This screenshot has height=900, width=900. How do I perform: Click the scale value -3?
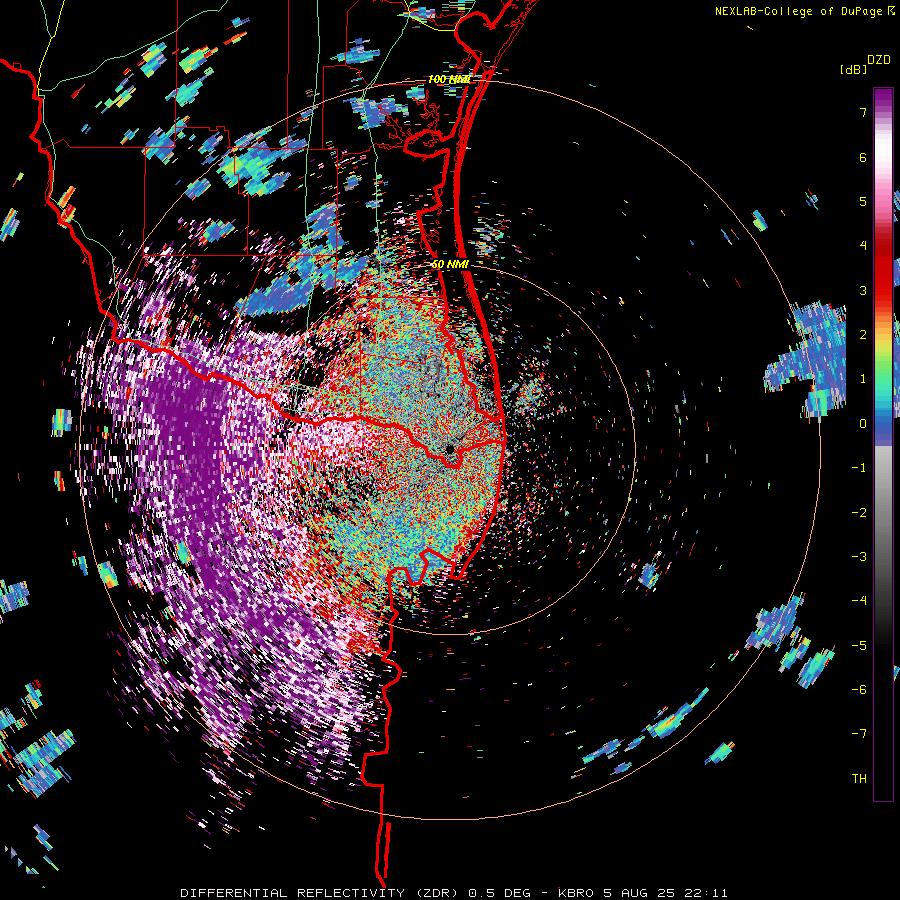click(859, 556)
